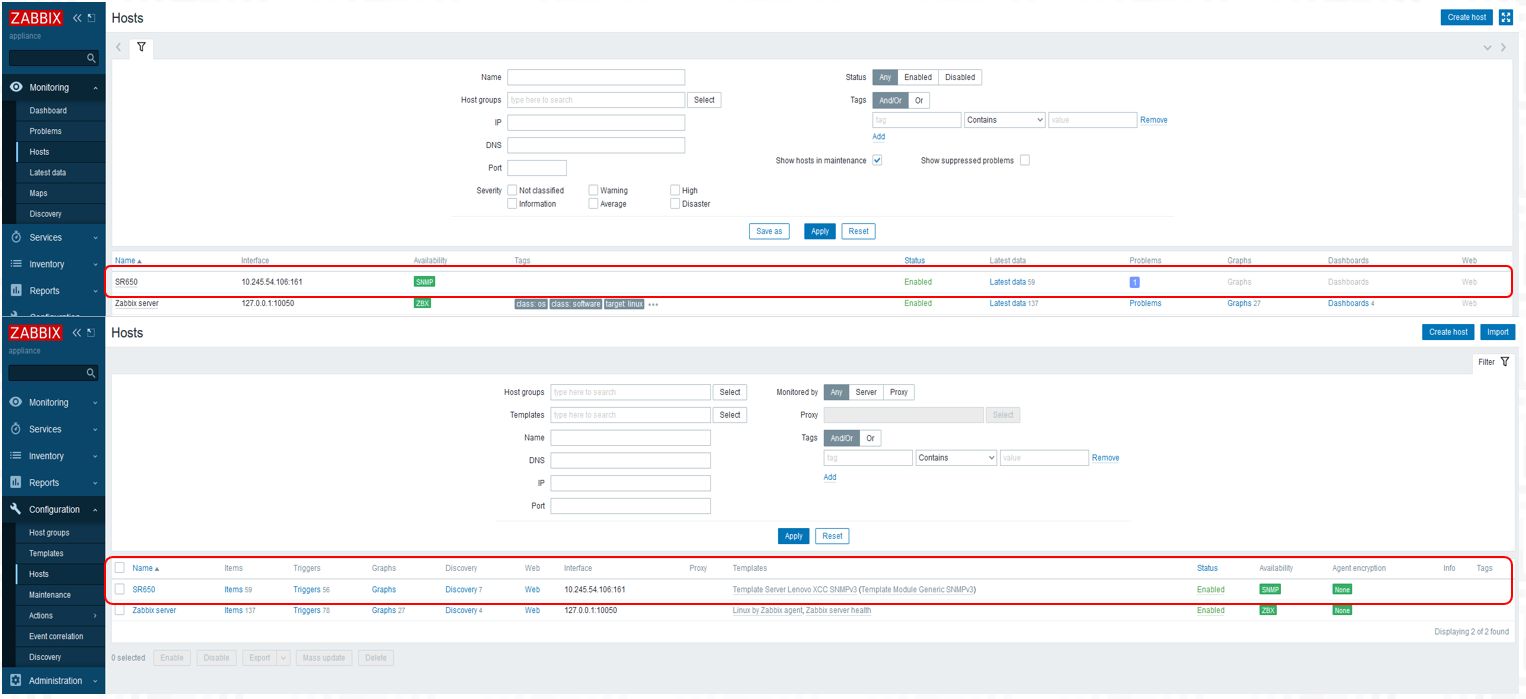Toggle the funnel filter tab on the top page

(x=141, y=47)
